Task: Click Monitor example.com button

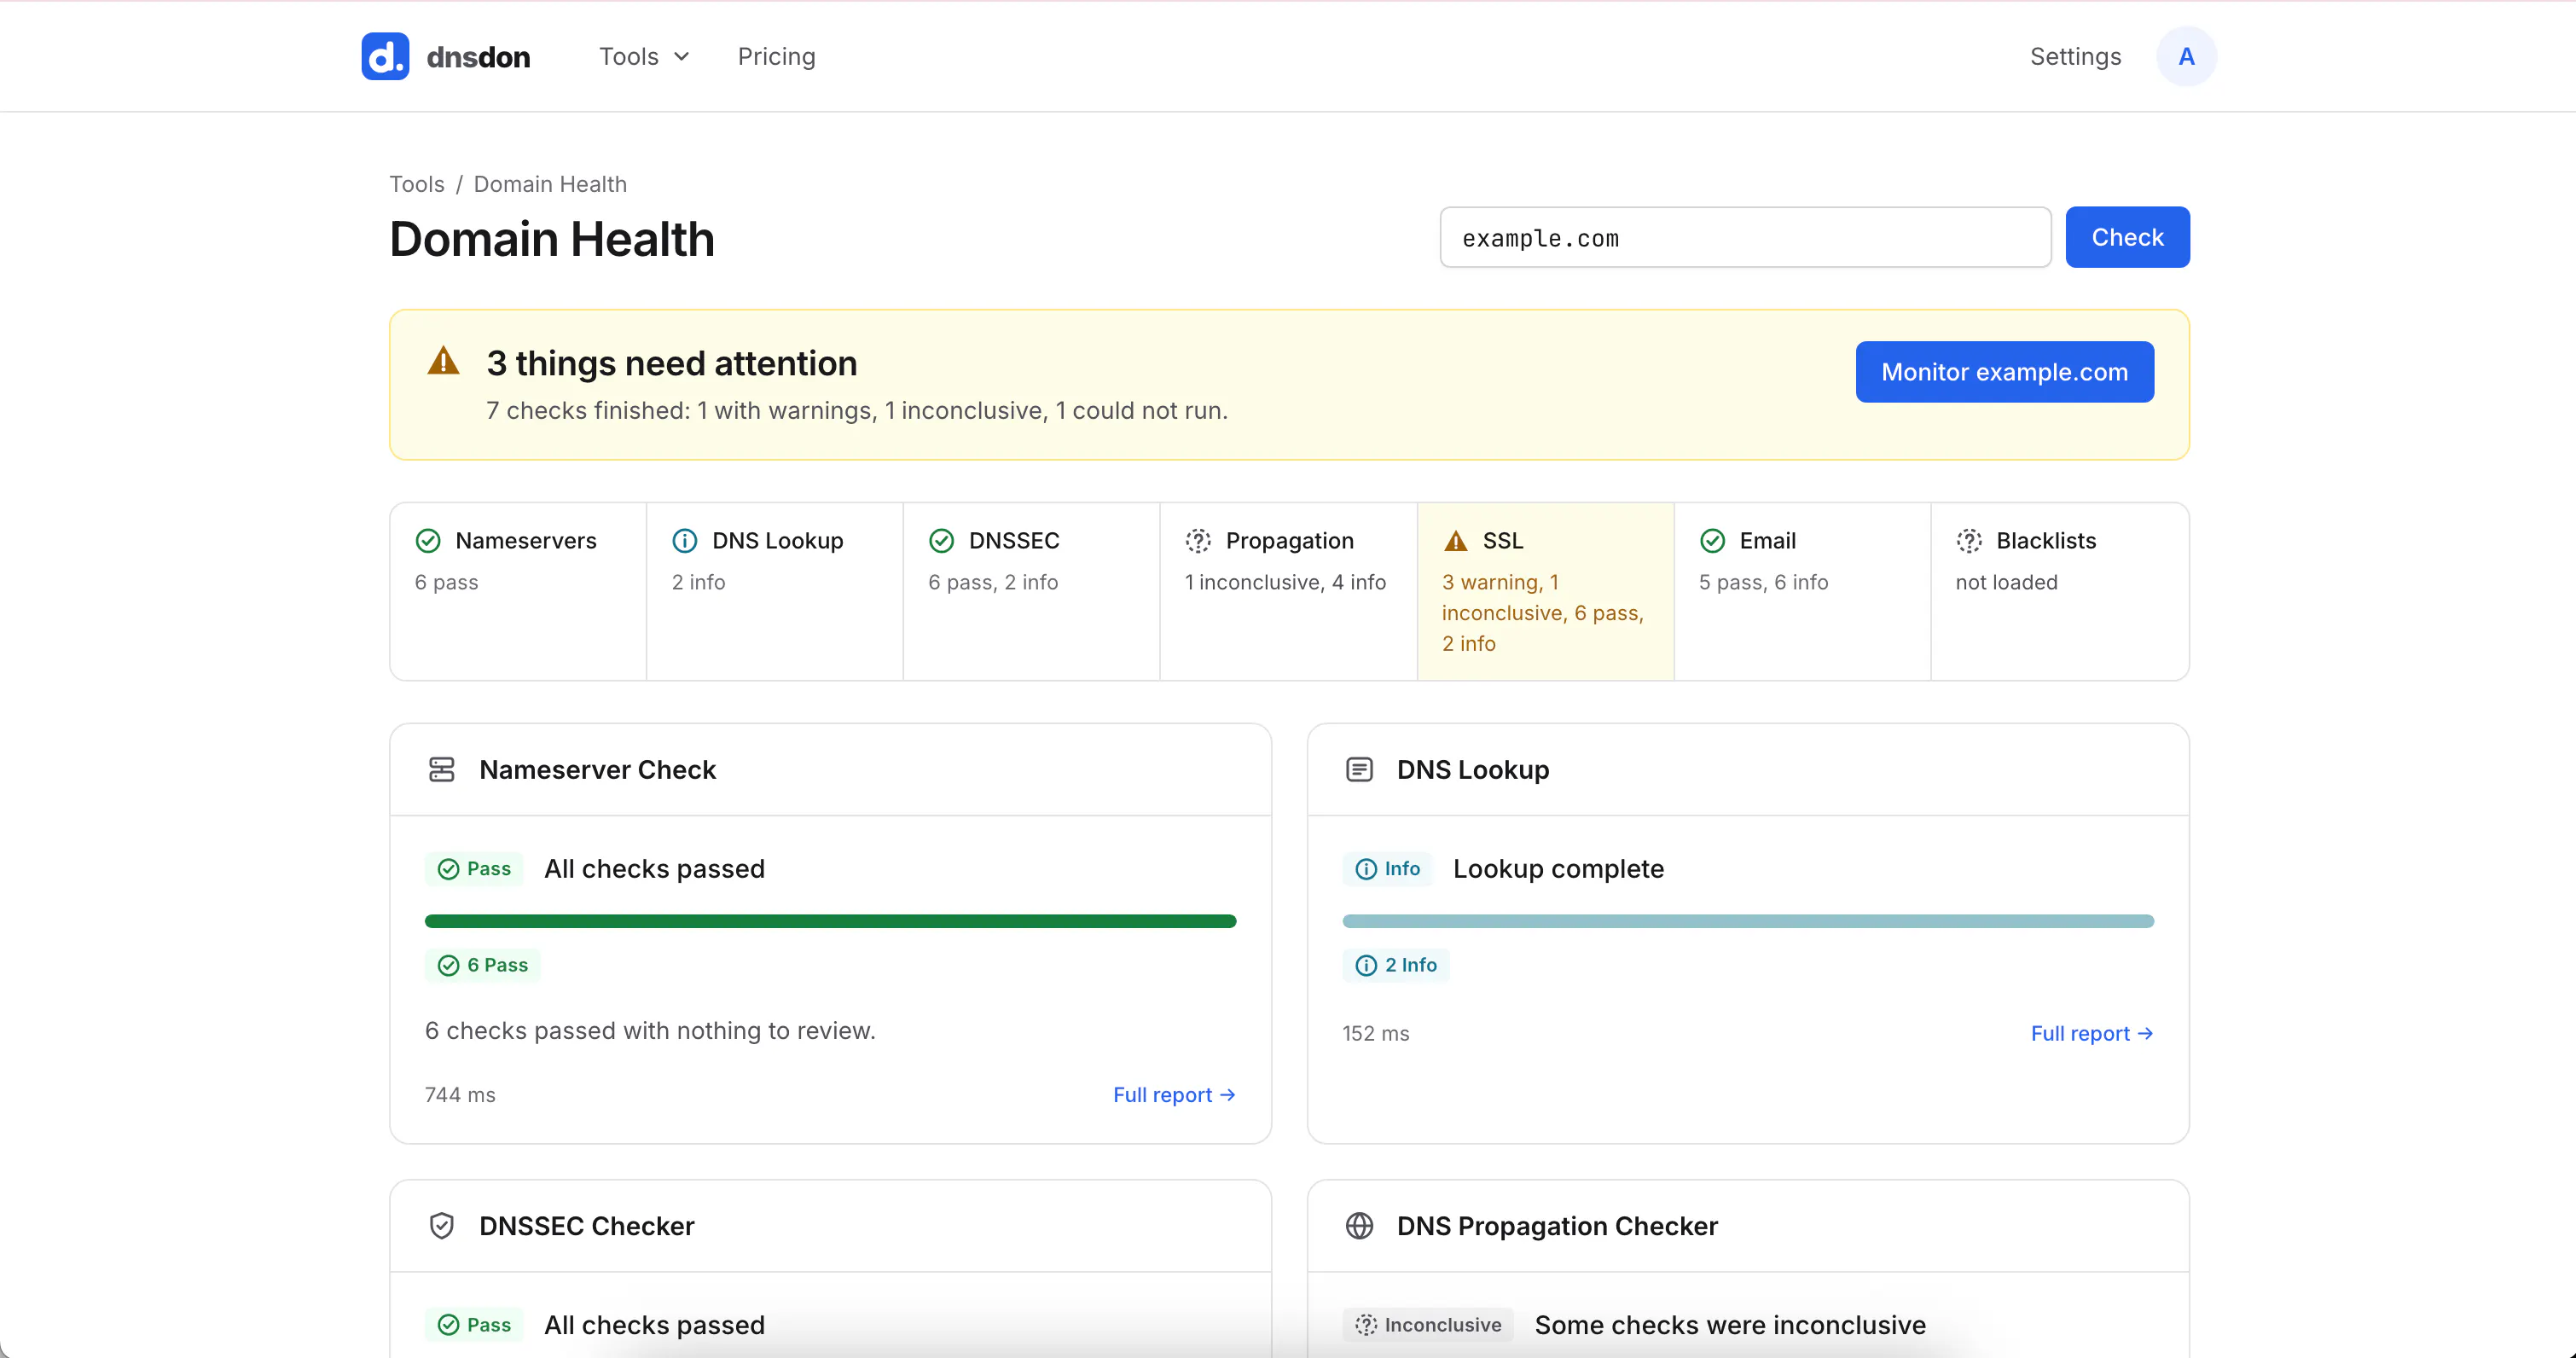Action: coord(2004,372)
